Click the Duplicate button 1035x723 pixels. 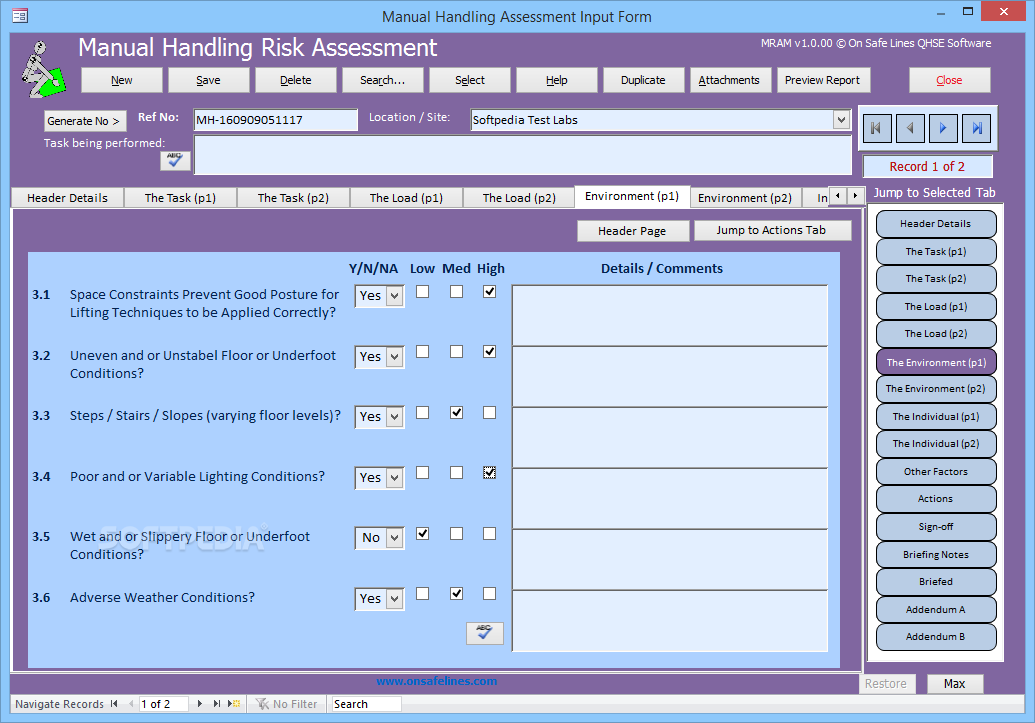(643, 80)
